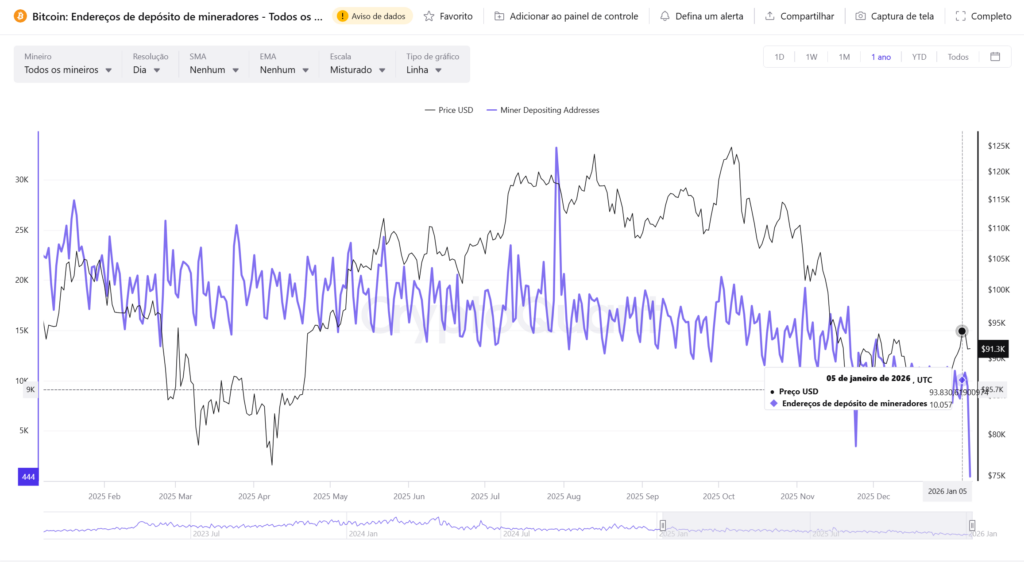Open the Mineiro dropdown
The height and width of the screenshot is (562, 1024).
(68, 70)
